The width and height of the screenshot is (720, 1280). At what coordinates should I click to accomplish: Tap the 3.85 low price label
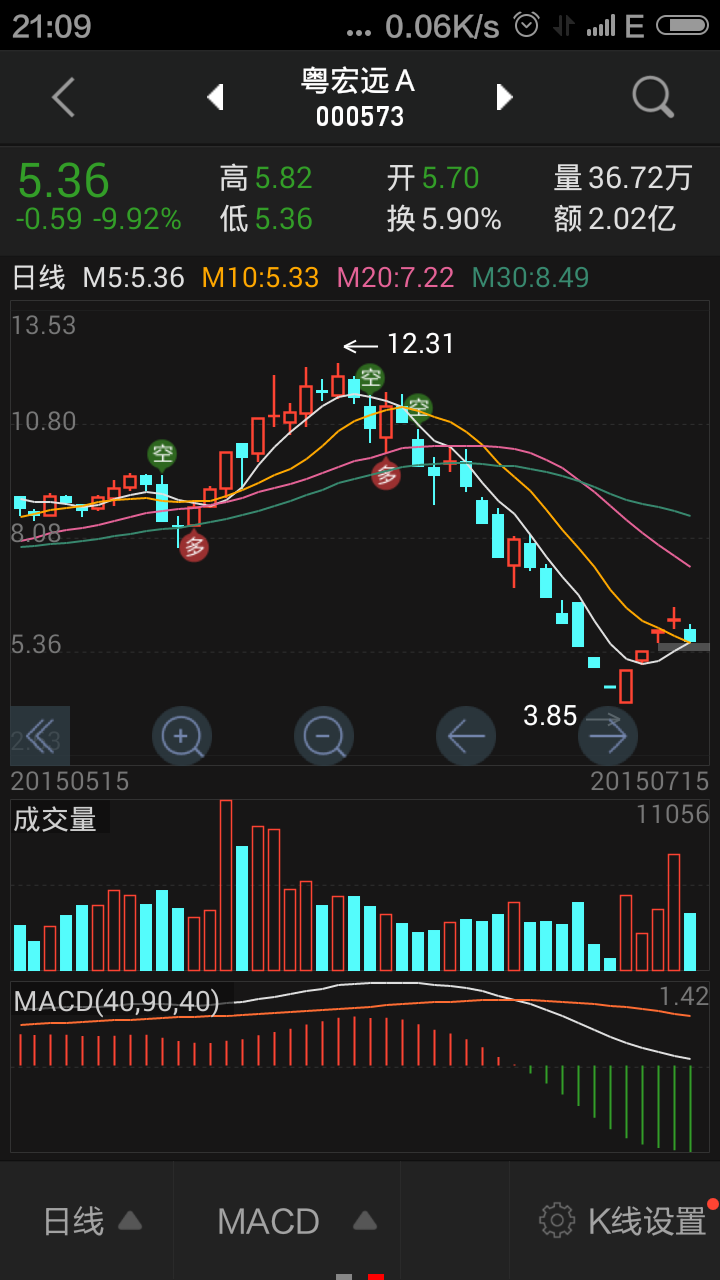(x=551, y=716)
